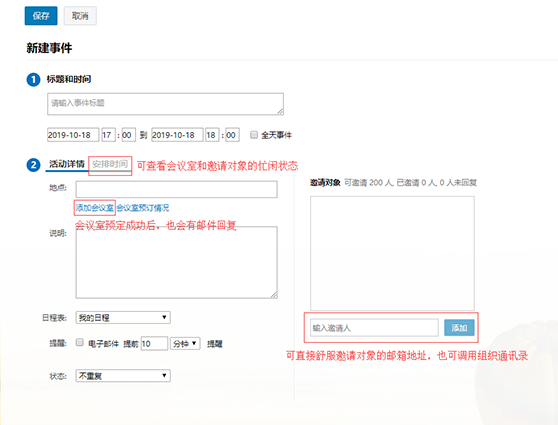Toggle the 电子邮件 reminder checkbox
The width and height of the screenshot is (558, 425).
pyautogui.click(x=79, y=342)
